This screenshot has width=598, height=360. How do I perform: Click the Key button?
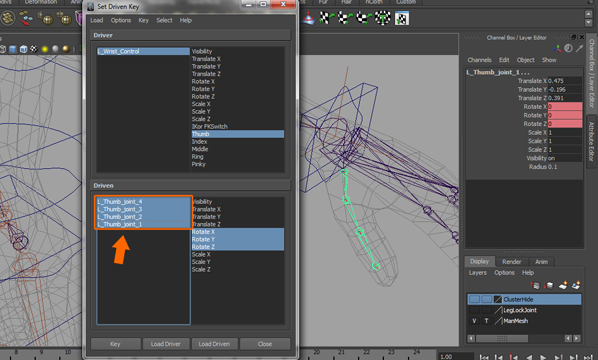pyautogui.click(x=115, y=344)
